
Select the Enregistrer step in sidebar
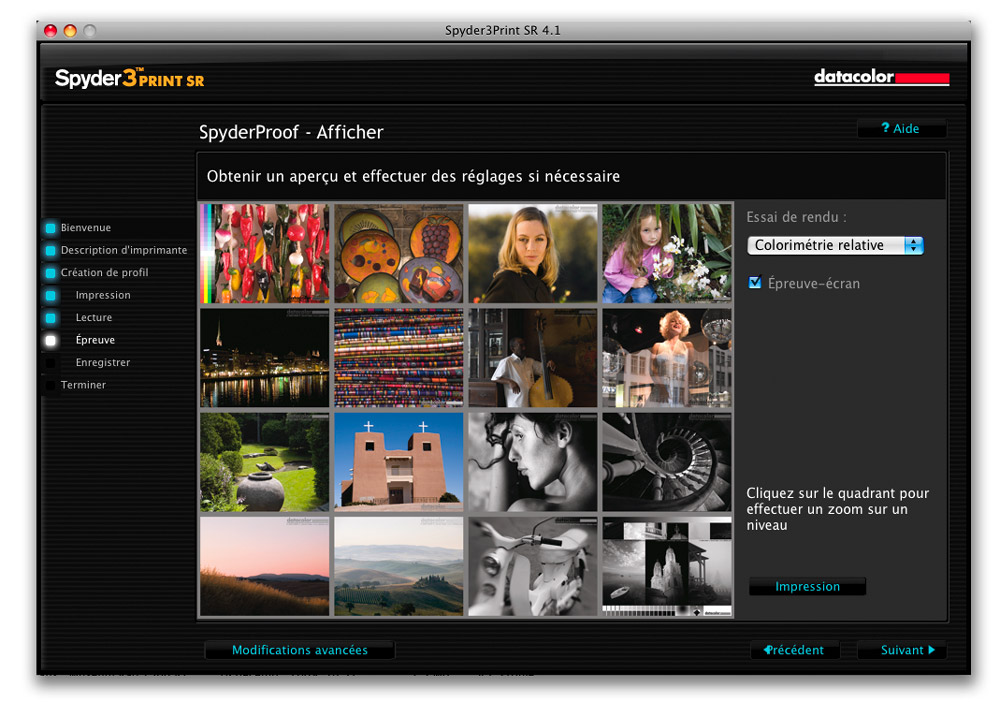[103, 362]
